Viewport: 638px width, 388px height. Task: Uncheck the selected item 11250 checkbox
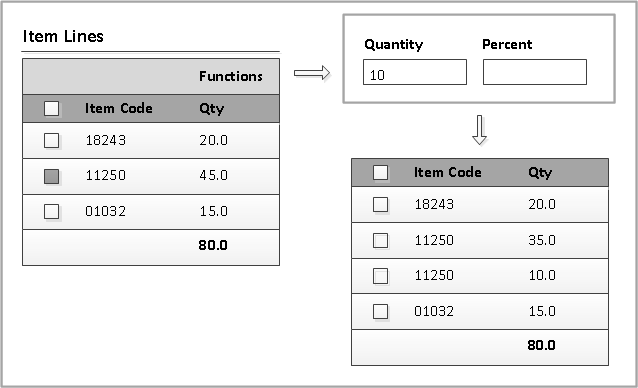point(52,177)
